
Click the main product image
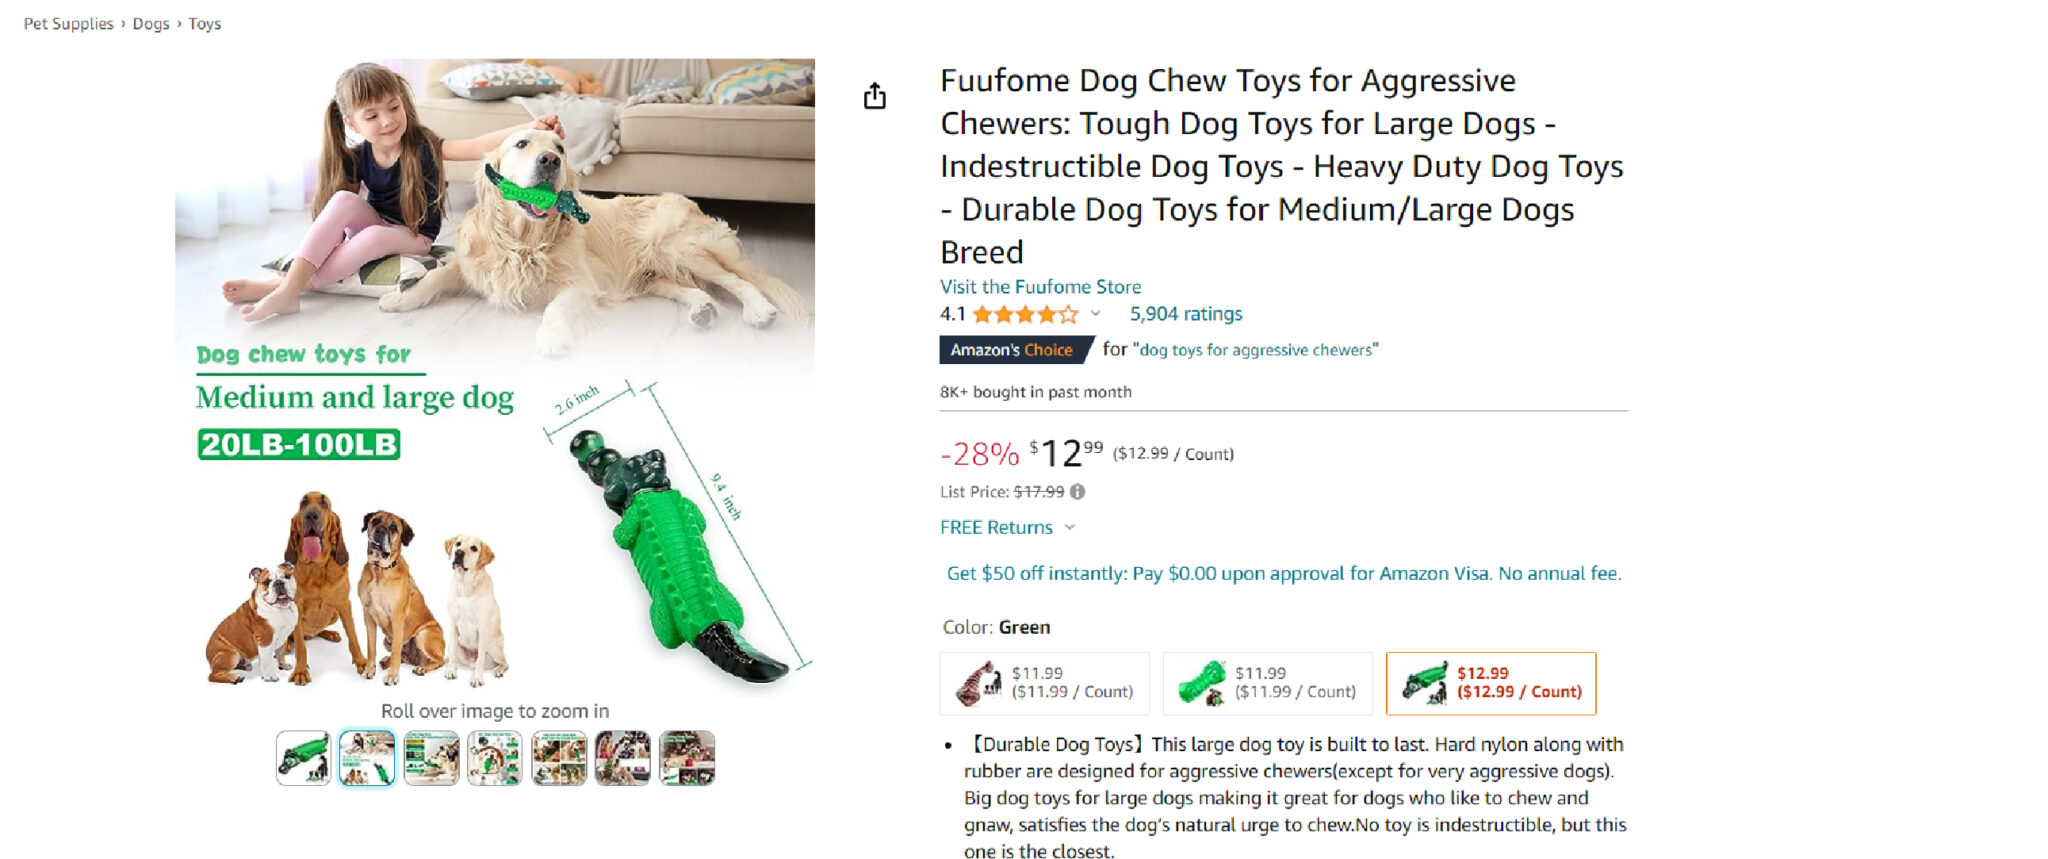click(x=495, y=374)
